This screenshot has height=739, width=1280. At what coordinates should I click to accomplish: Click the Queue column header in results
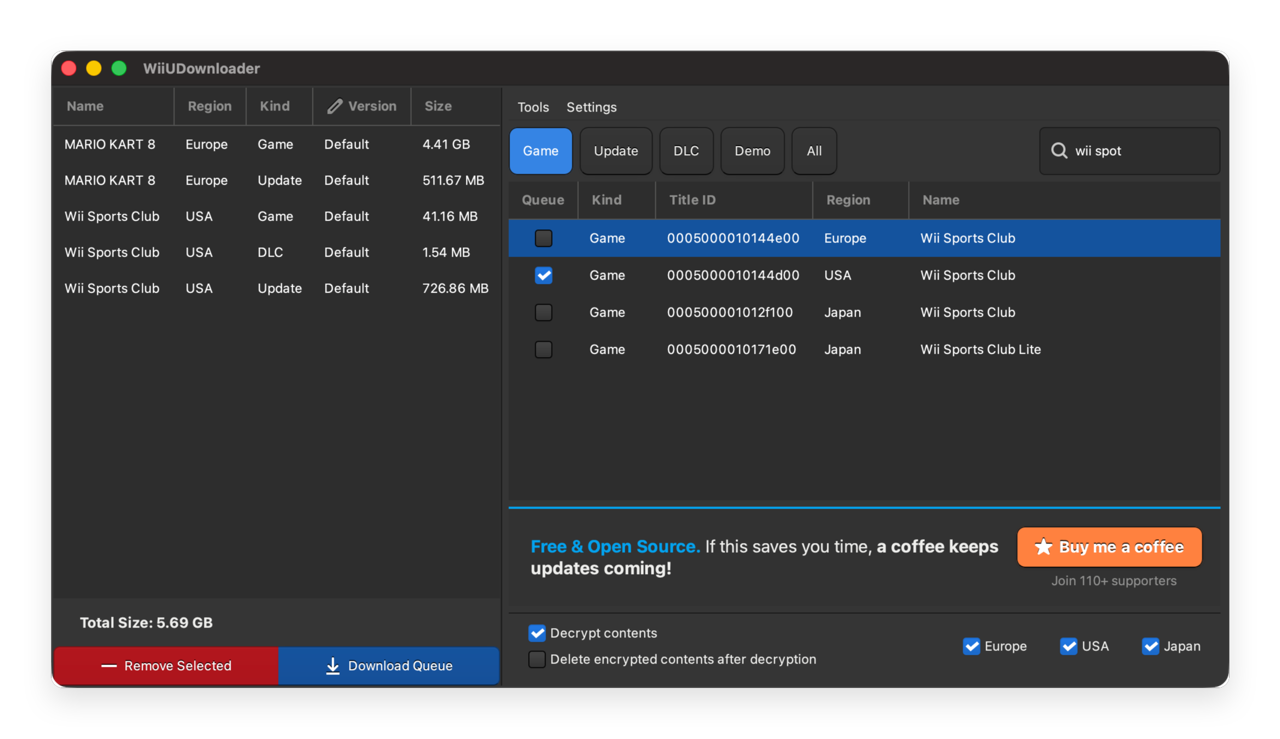[x=543, y=200]
